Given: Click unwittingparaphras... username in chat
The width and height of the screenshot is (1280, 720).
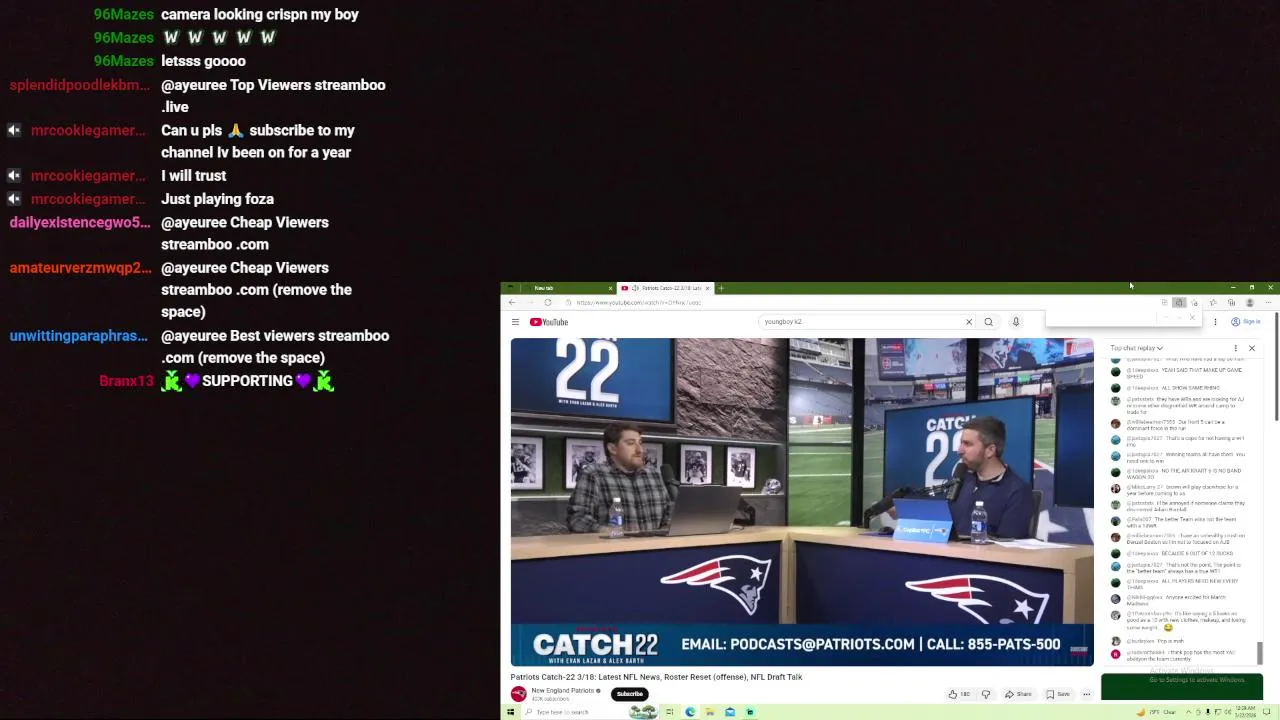Looking at the screenshot, I should (x=78, y=336).
